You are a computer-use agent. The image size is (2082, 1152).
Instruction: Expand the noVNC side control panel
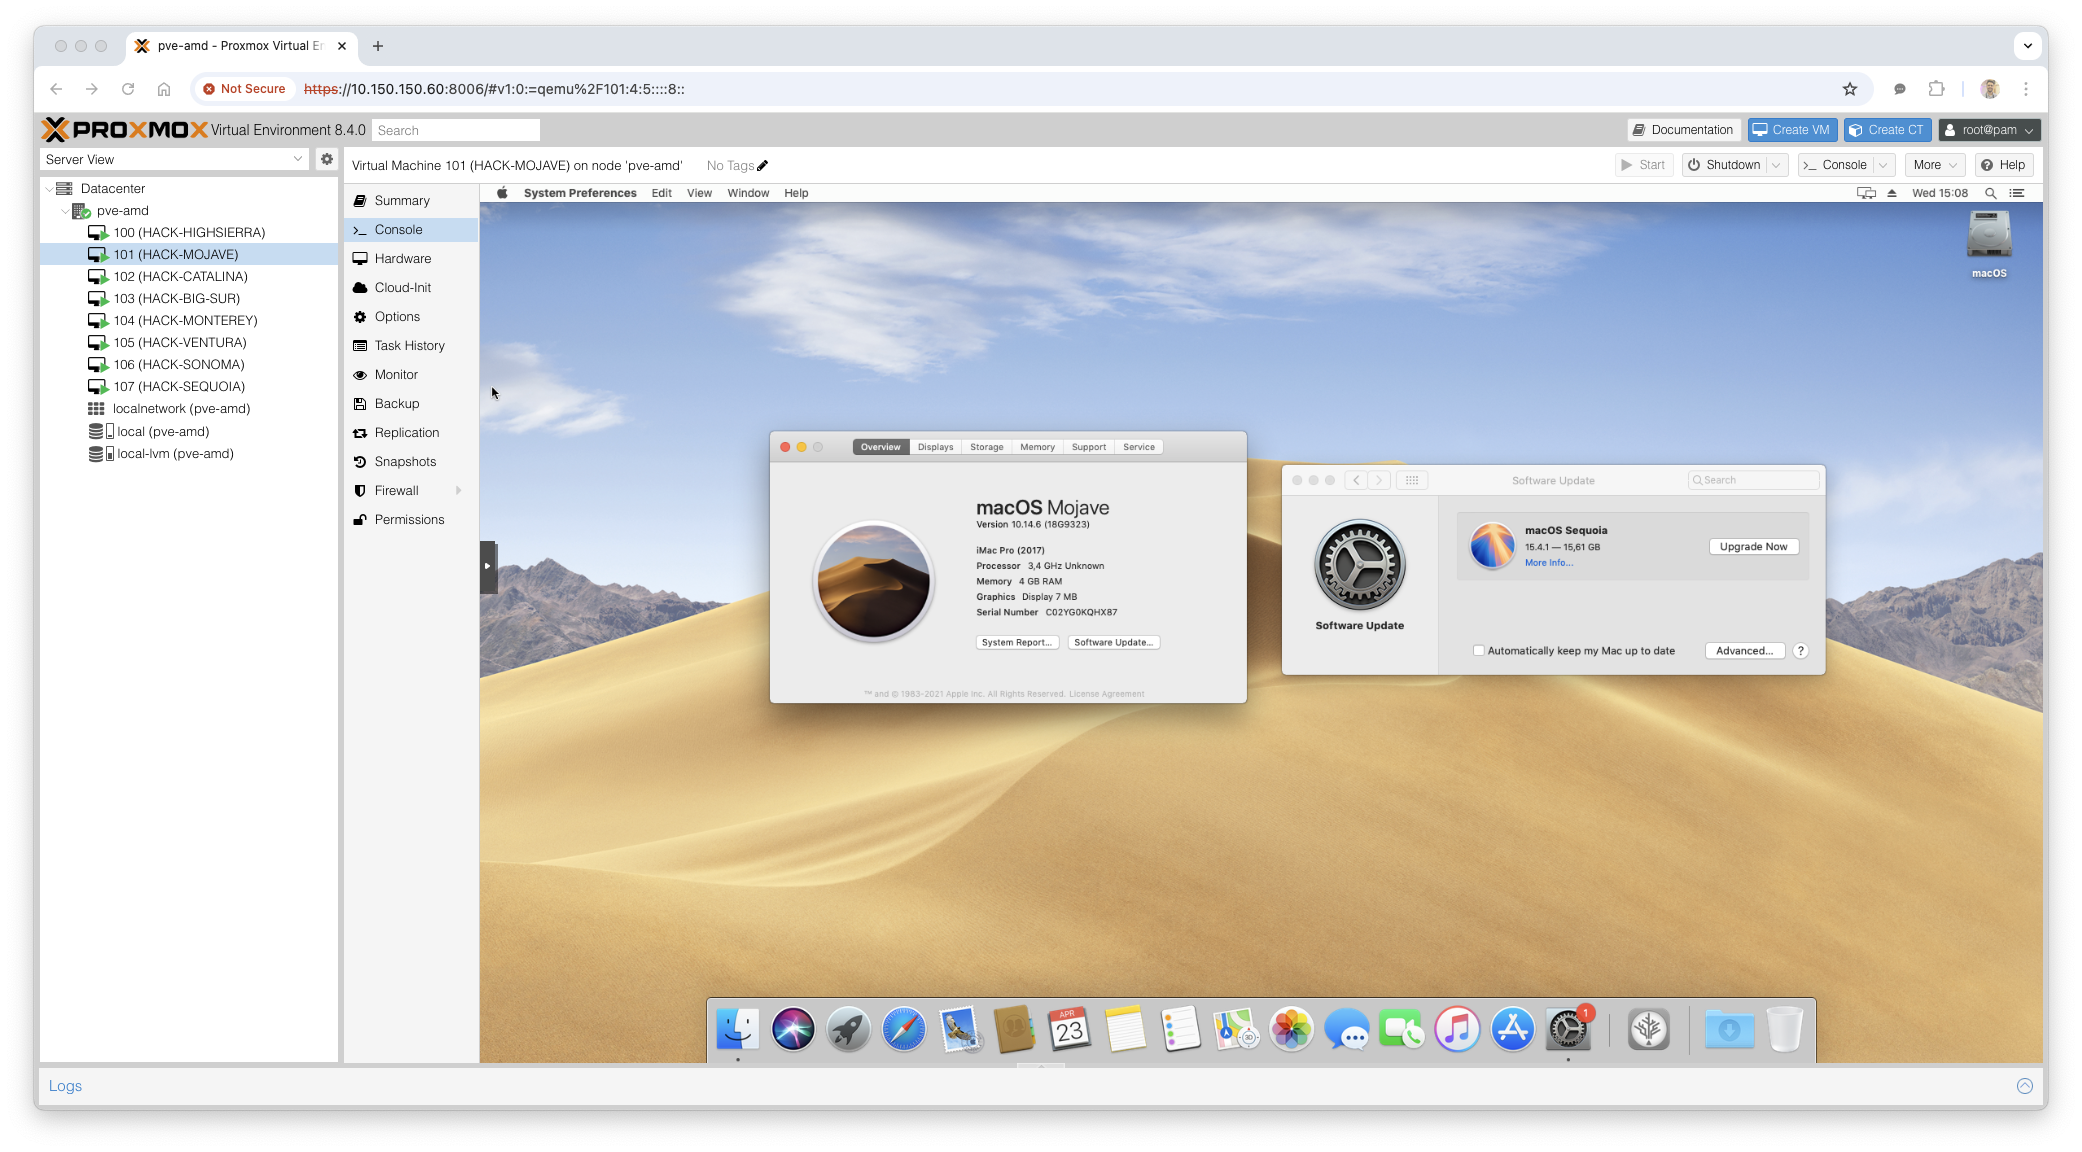click(x=487, y=566)
